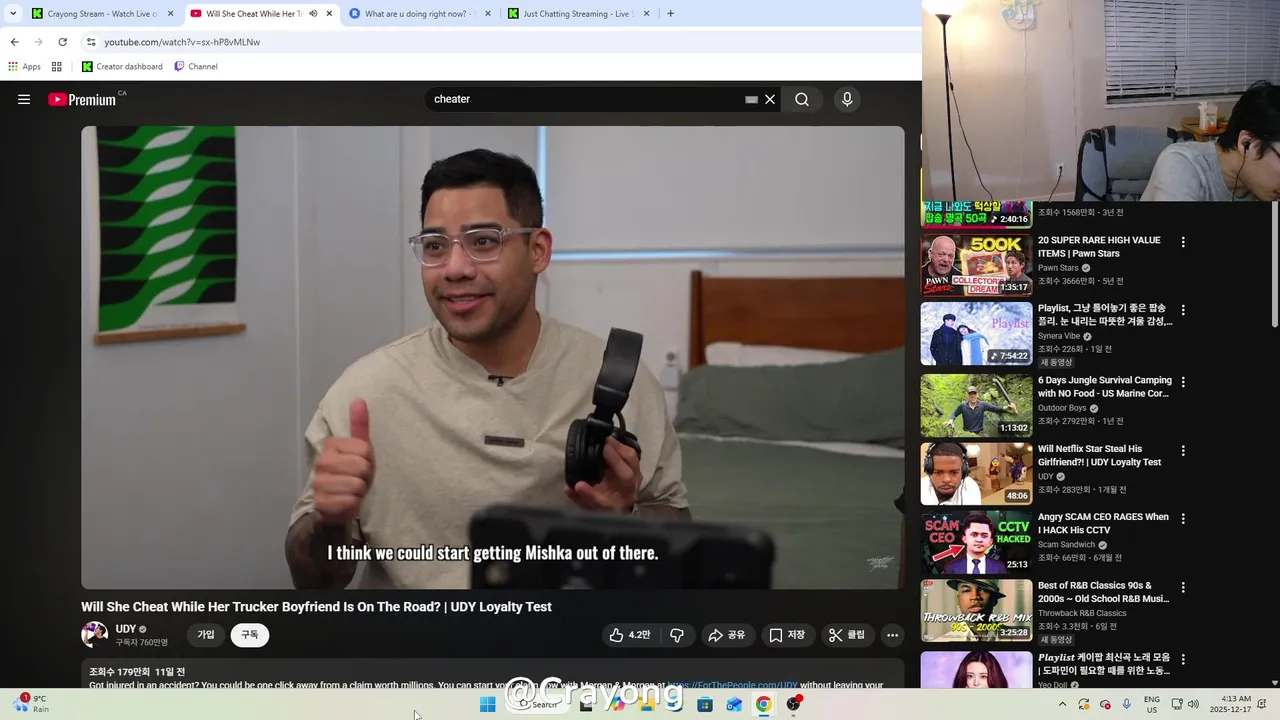Open the UDY channel avatar
The height and width of the screenshot is (720, 1280).
pyautogui.click(x=94, y=635)
